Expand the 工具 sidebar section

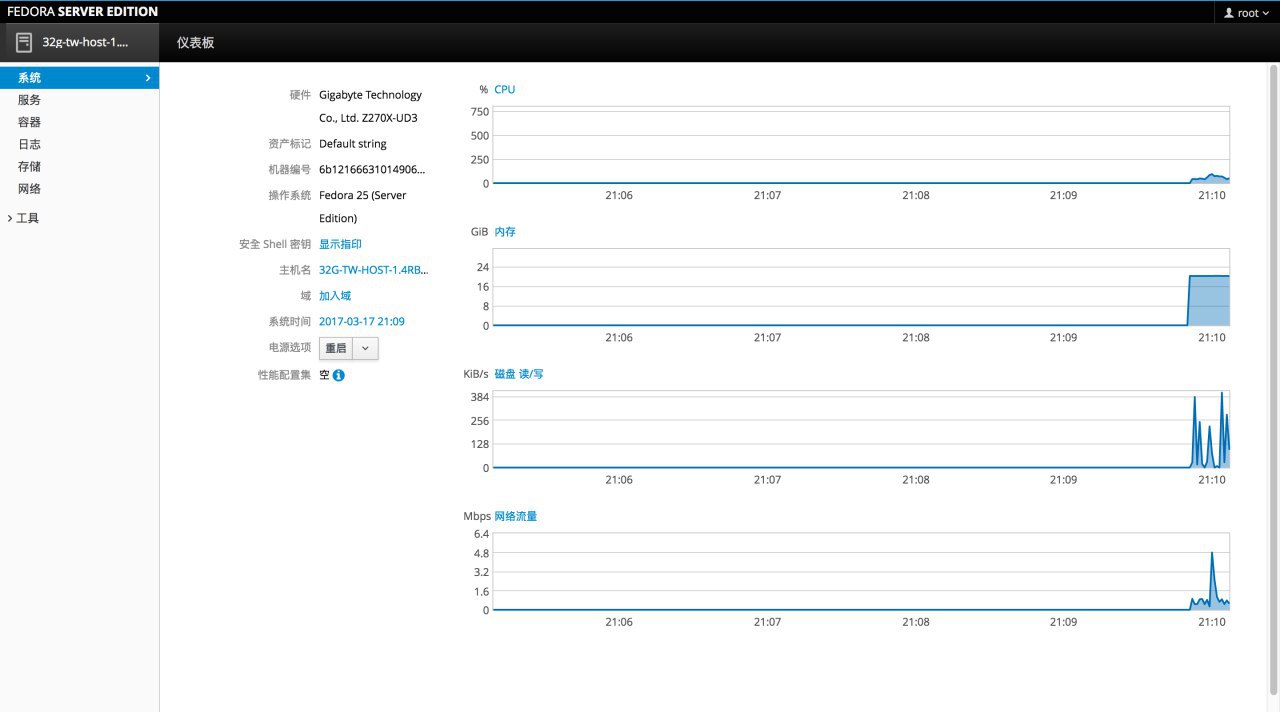(23, 218)
